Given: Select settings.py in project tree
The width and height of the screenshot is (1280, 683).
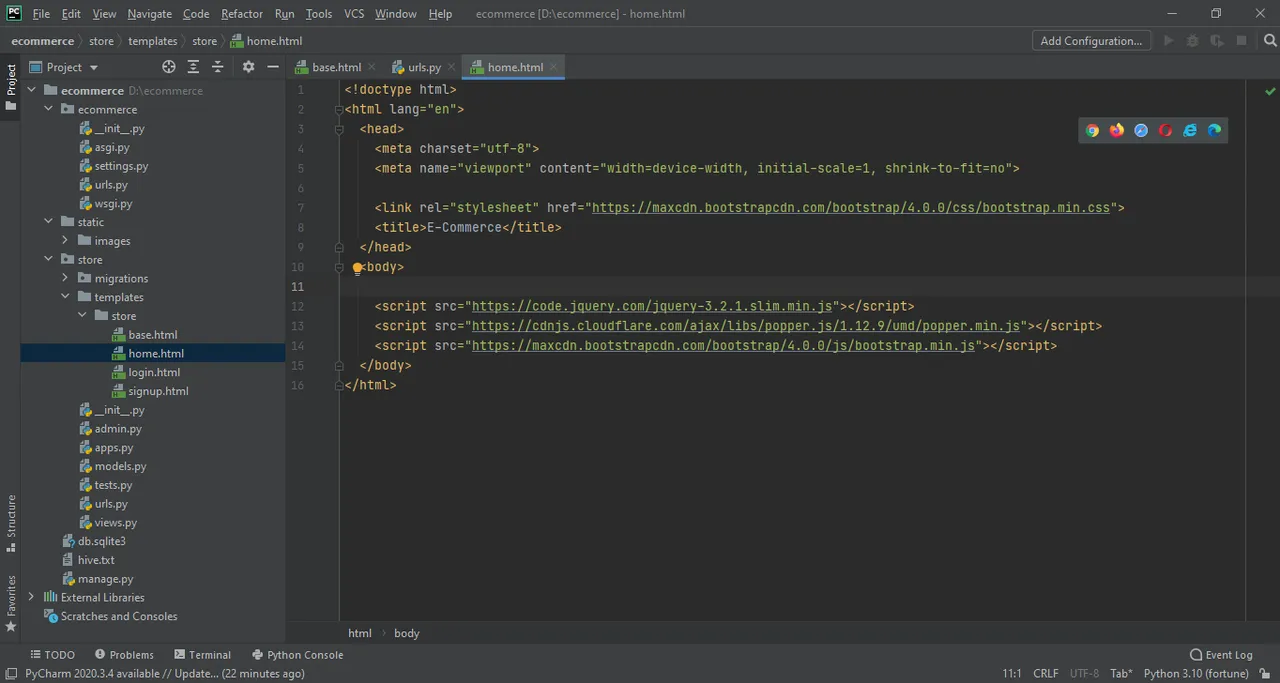Looking at the screenshot, I should pos(121,166).
